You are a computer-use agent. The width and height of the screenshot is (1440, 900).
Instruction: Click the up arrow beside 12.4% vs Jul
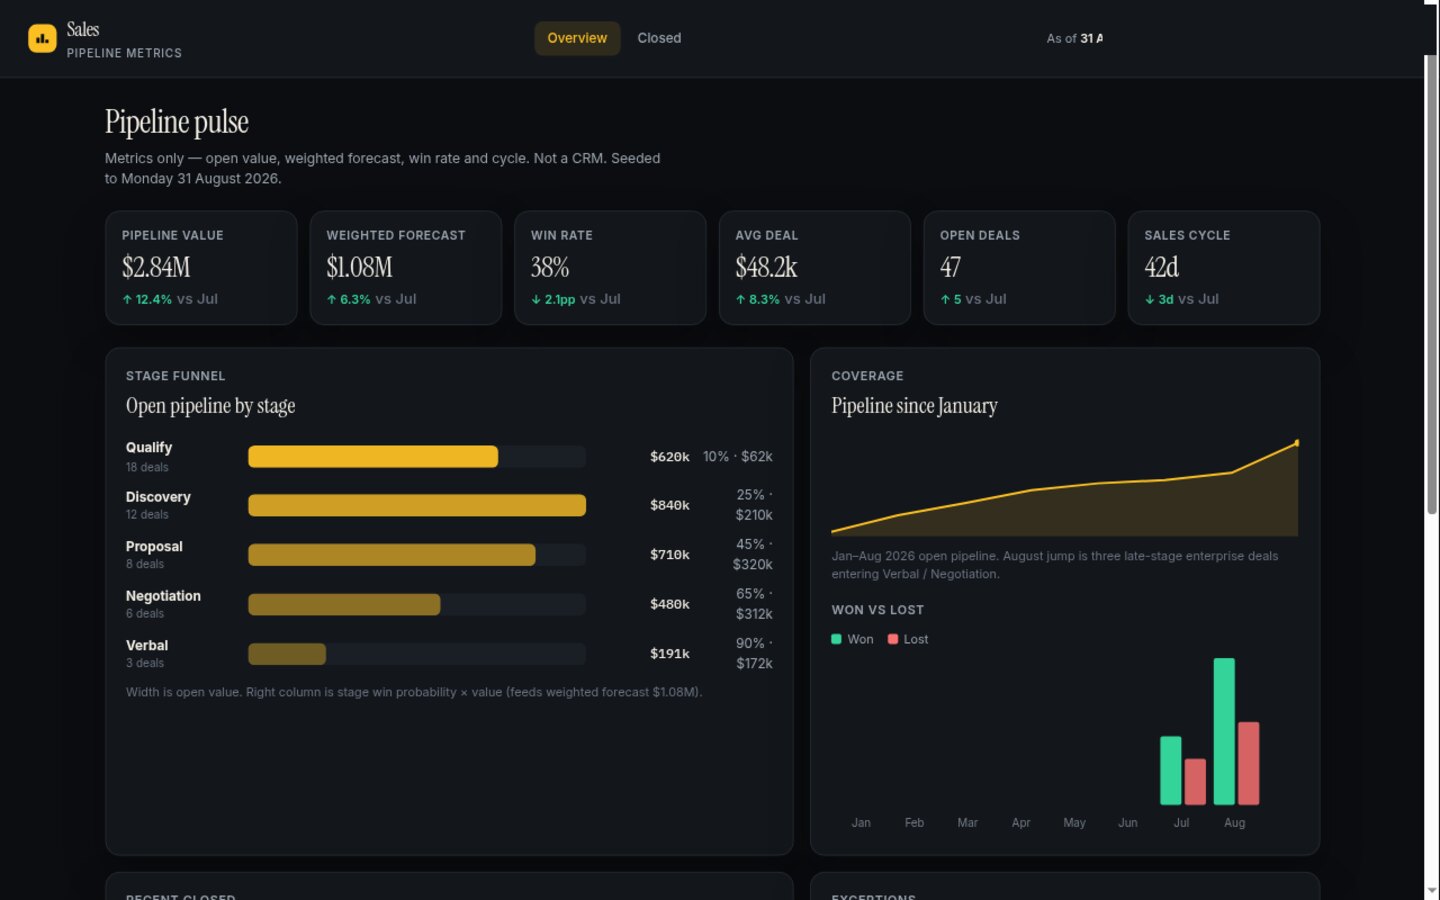(127, 299)
